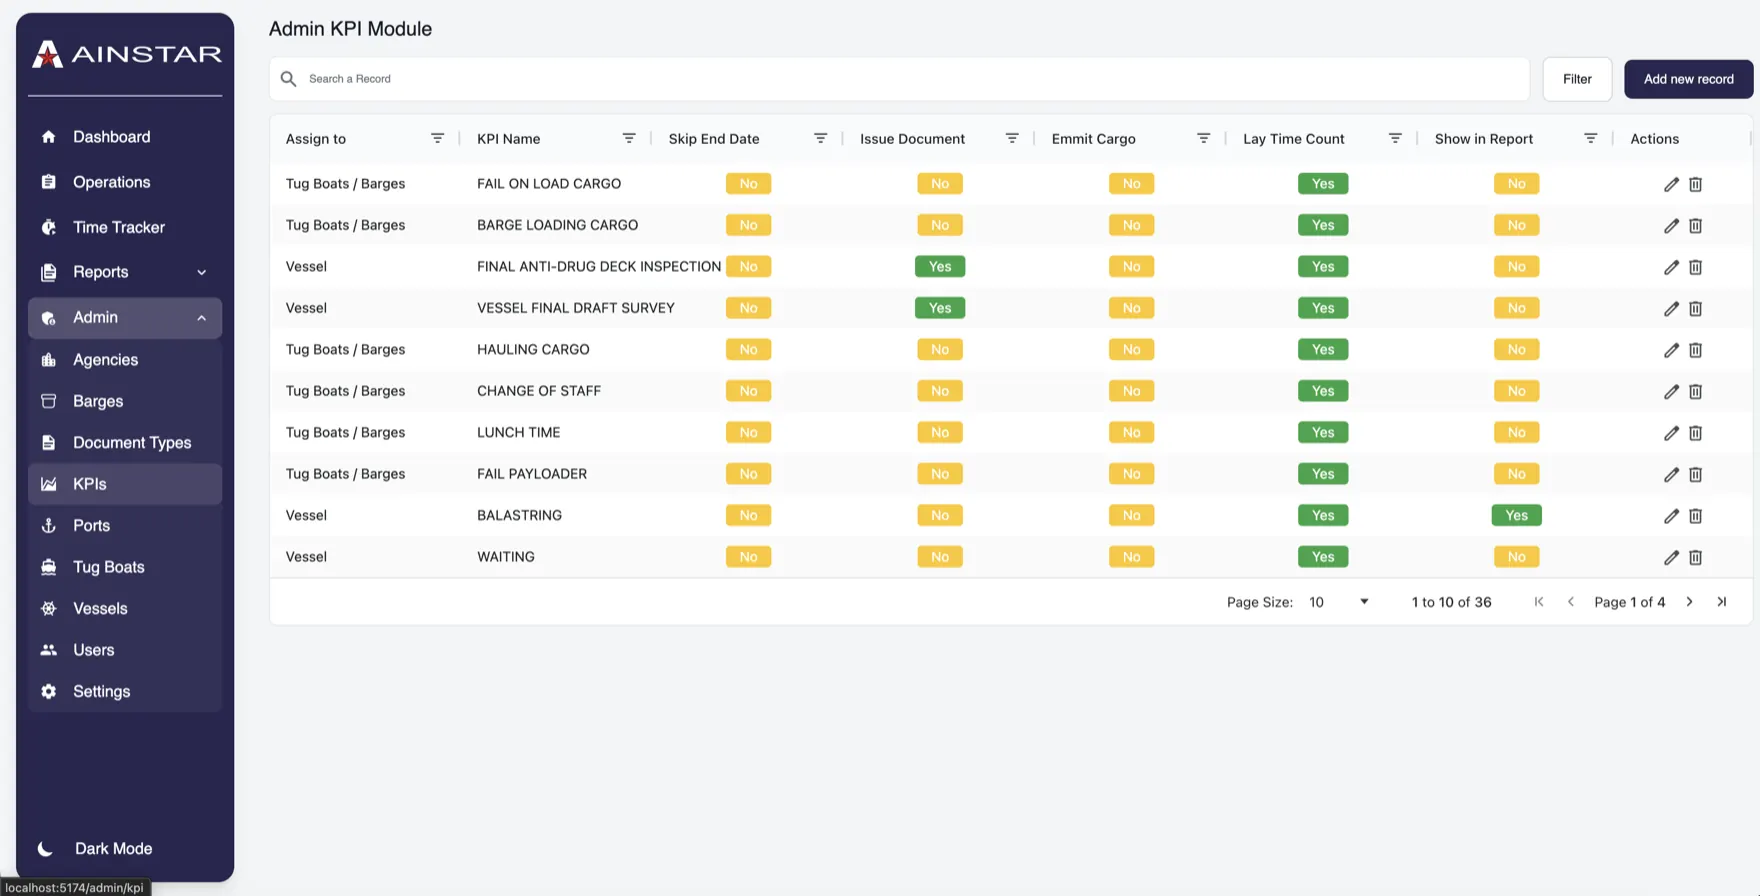Toggle Dark Mode

pyautogui.click(x=95, y=849)
